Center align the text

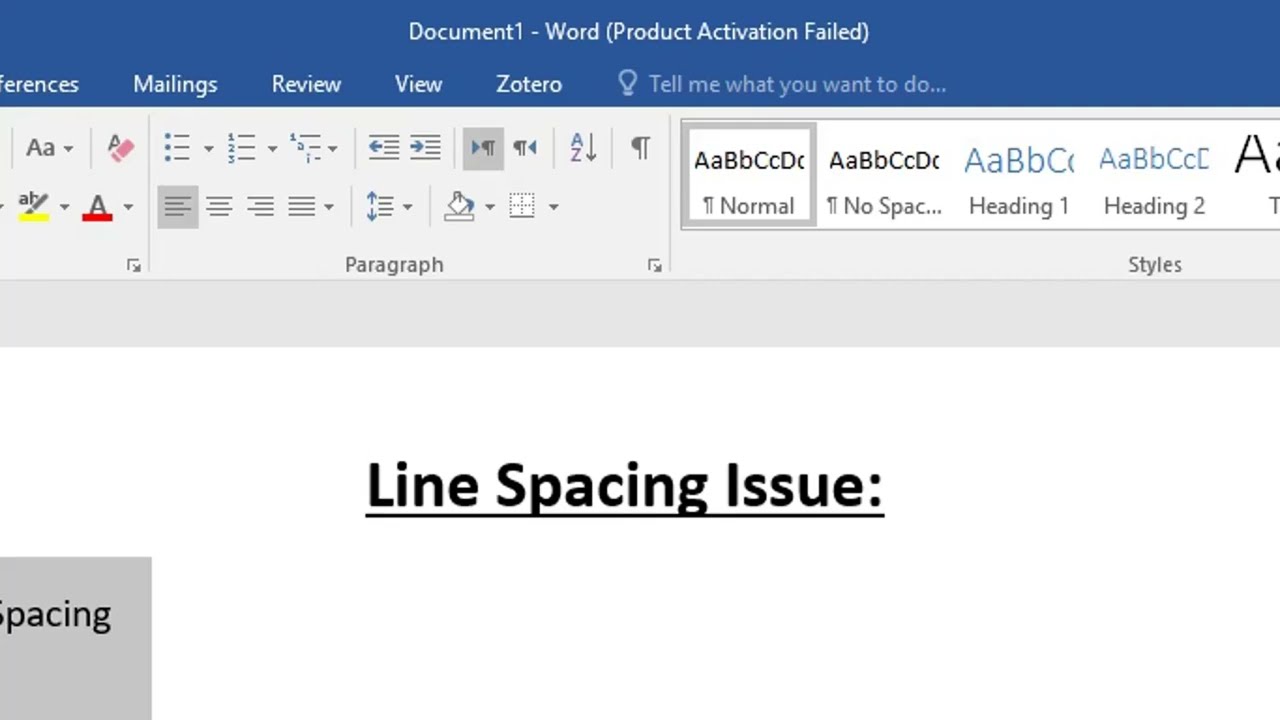pos(219,207)
